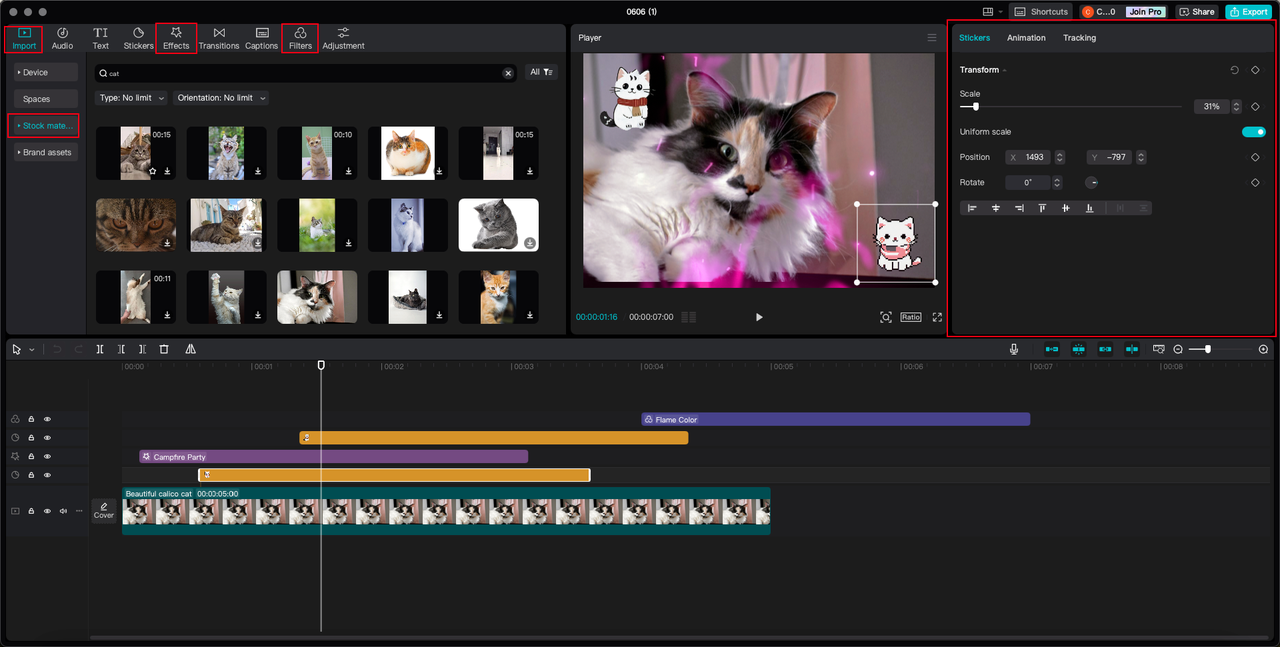Open the selection tool mode dropdown arrow
The image size is (1280, 647).
tap(32, 349)
